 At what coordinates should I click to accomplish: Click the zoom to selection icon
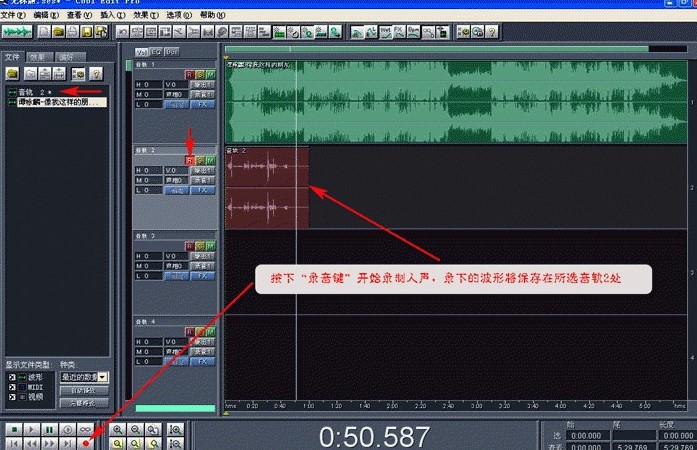pos(117,443)
